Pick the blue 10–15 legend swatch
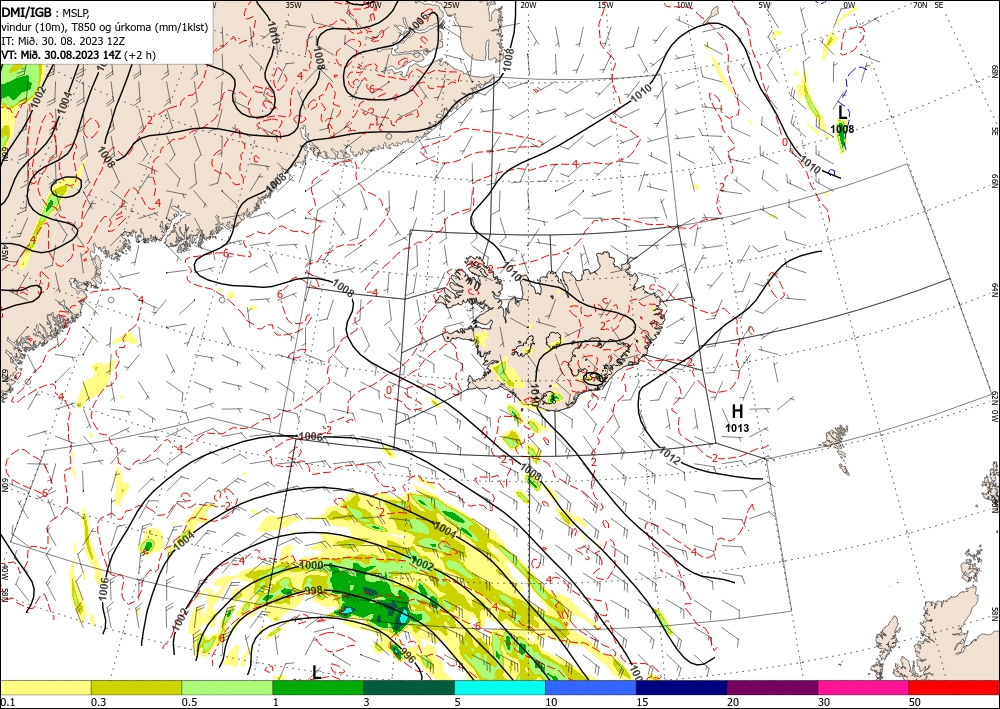Viewport: 1000px width, 709px height. [591, 687]
